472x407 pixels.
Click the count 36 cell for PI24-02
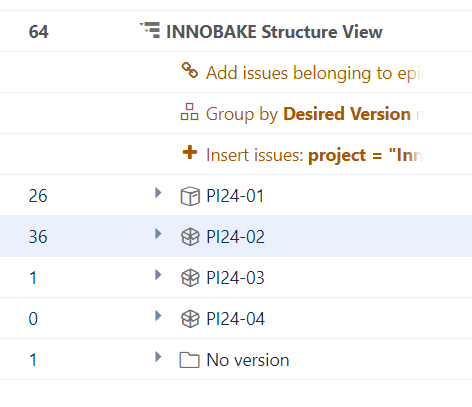coord(38,237)
